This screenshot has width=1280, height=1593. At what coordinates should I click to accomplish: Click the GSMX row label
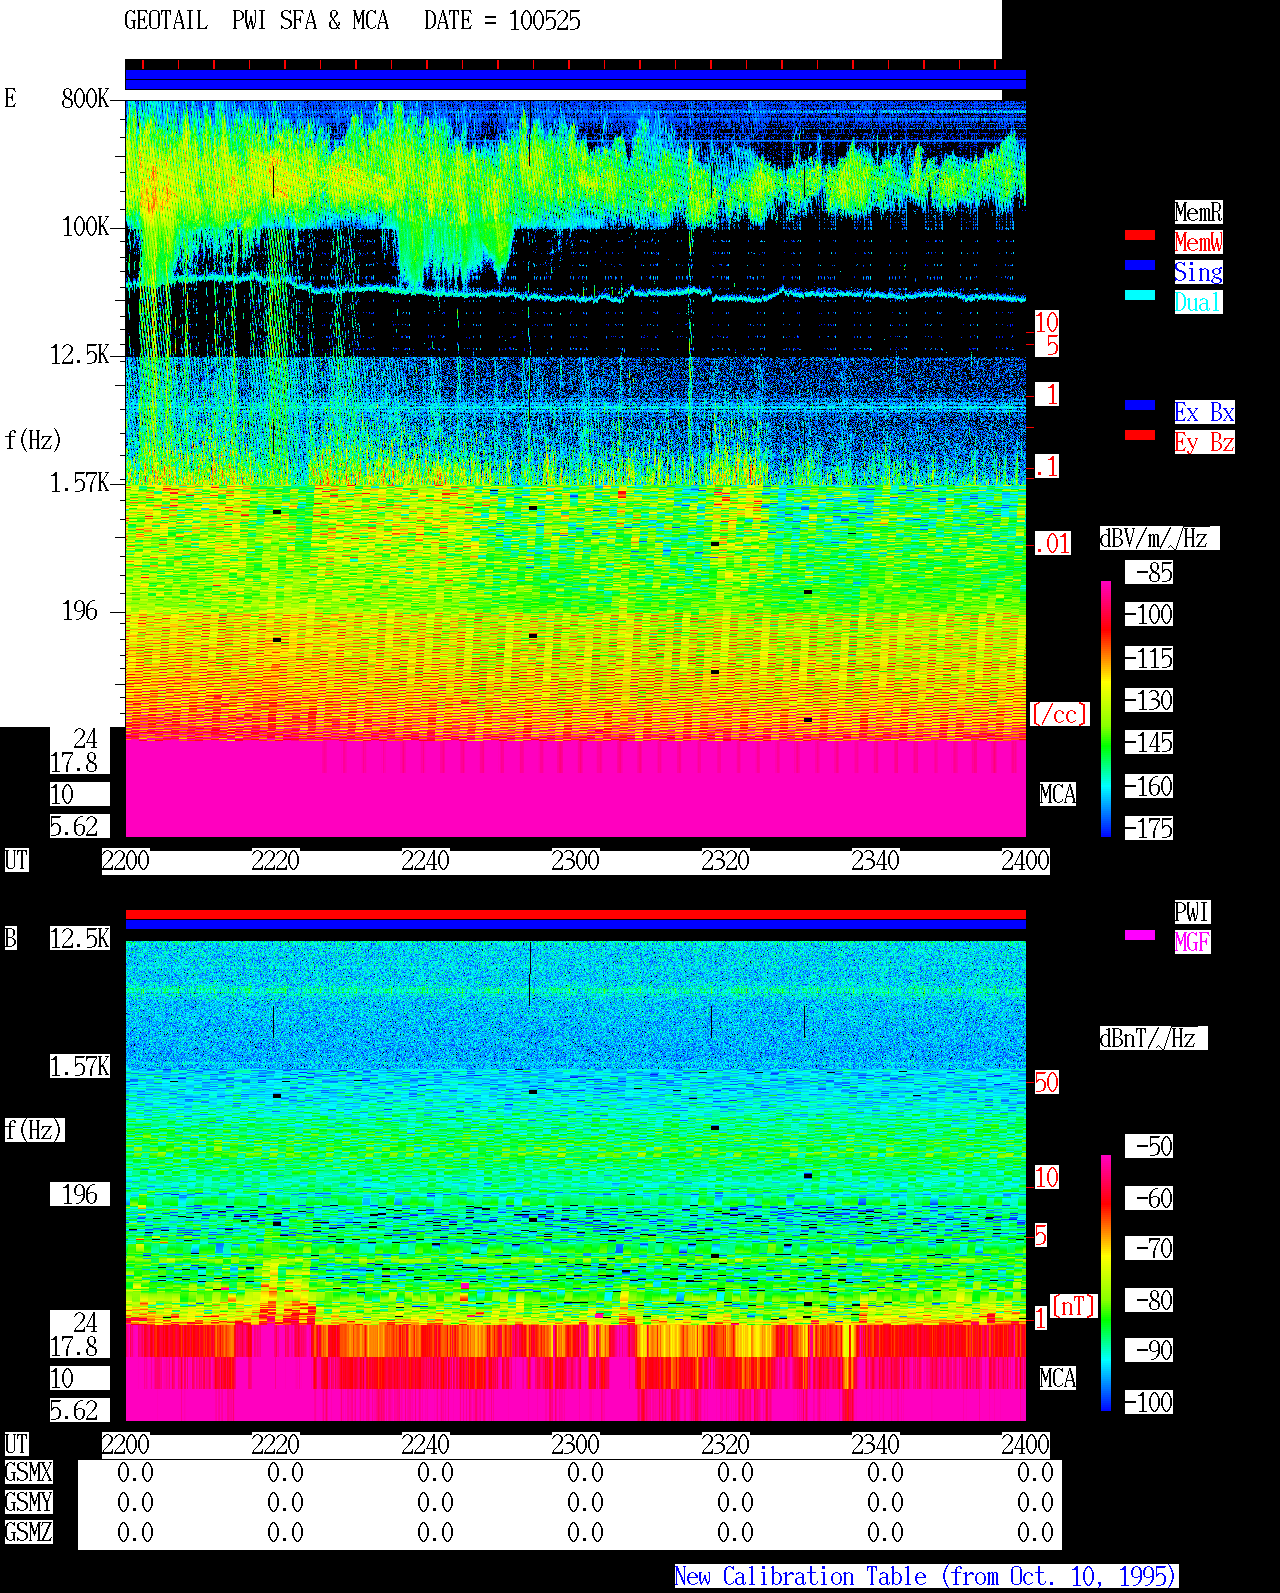(28, 1473)
